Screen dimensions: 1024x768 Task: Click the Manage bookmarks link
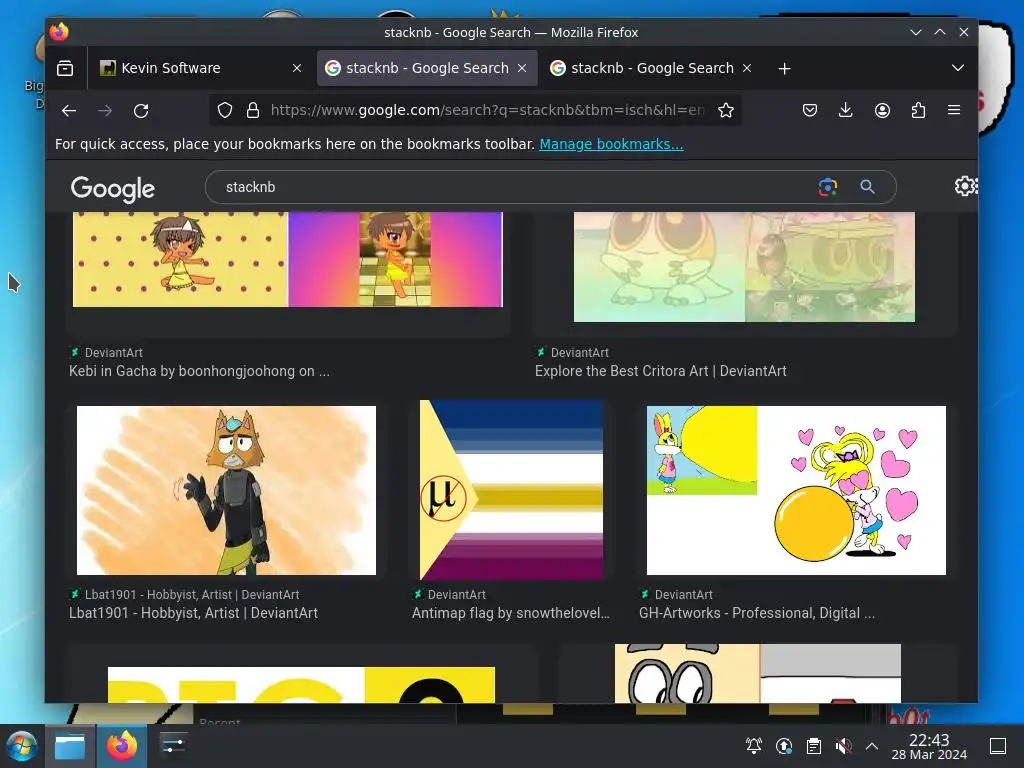click(x=611, y=144)
